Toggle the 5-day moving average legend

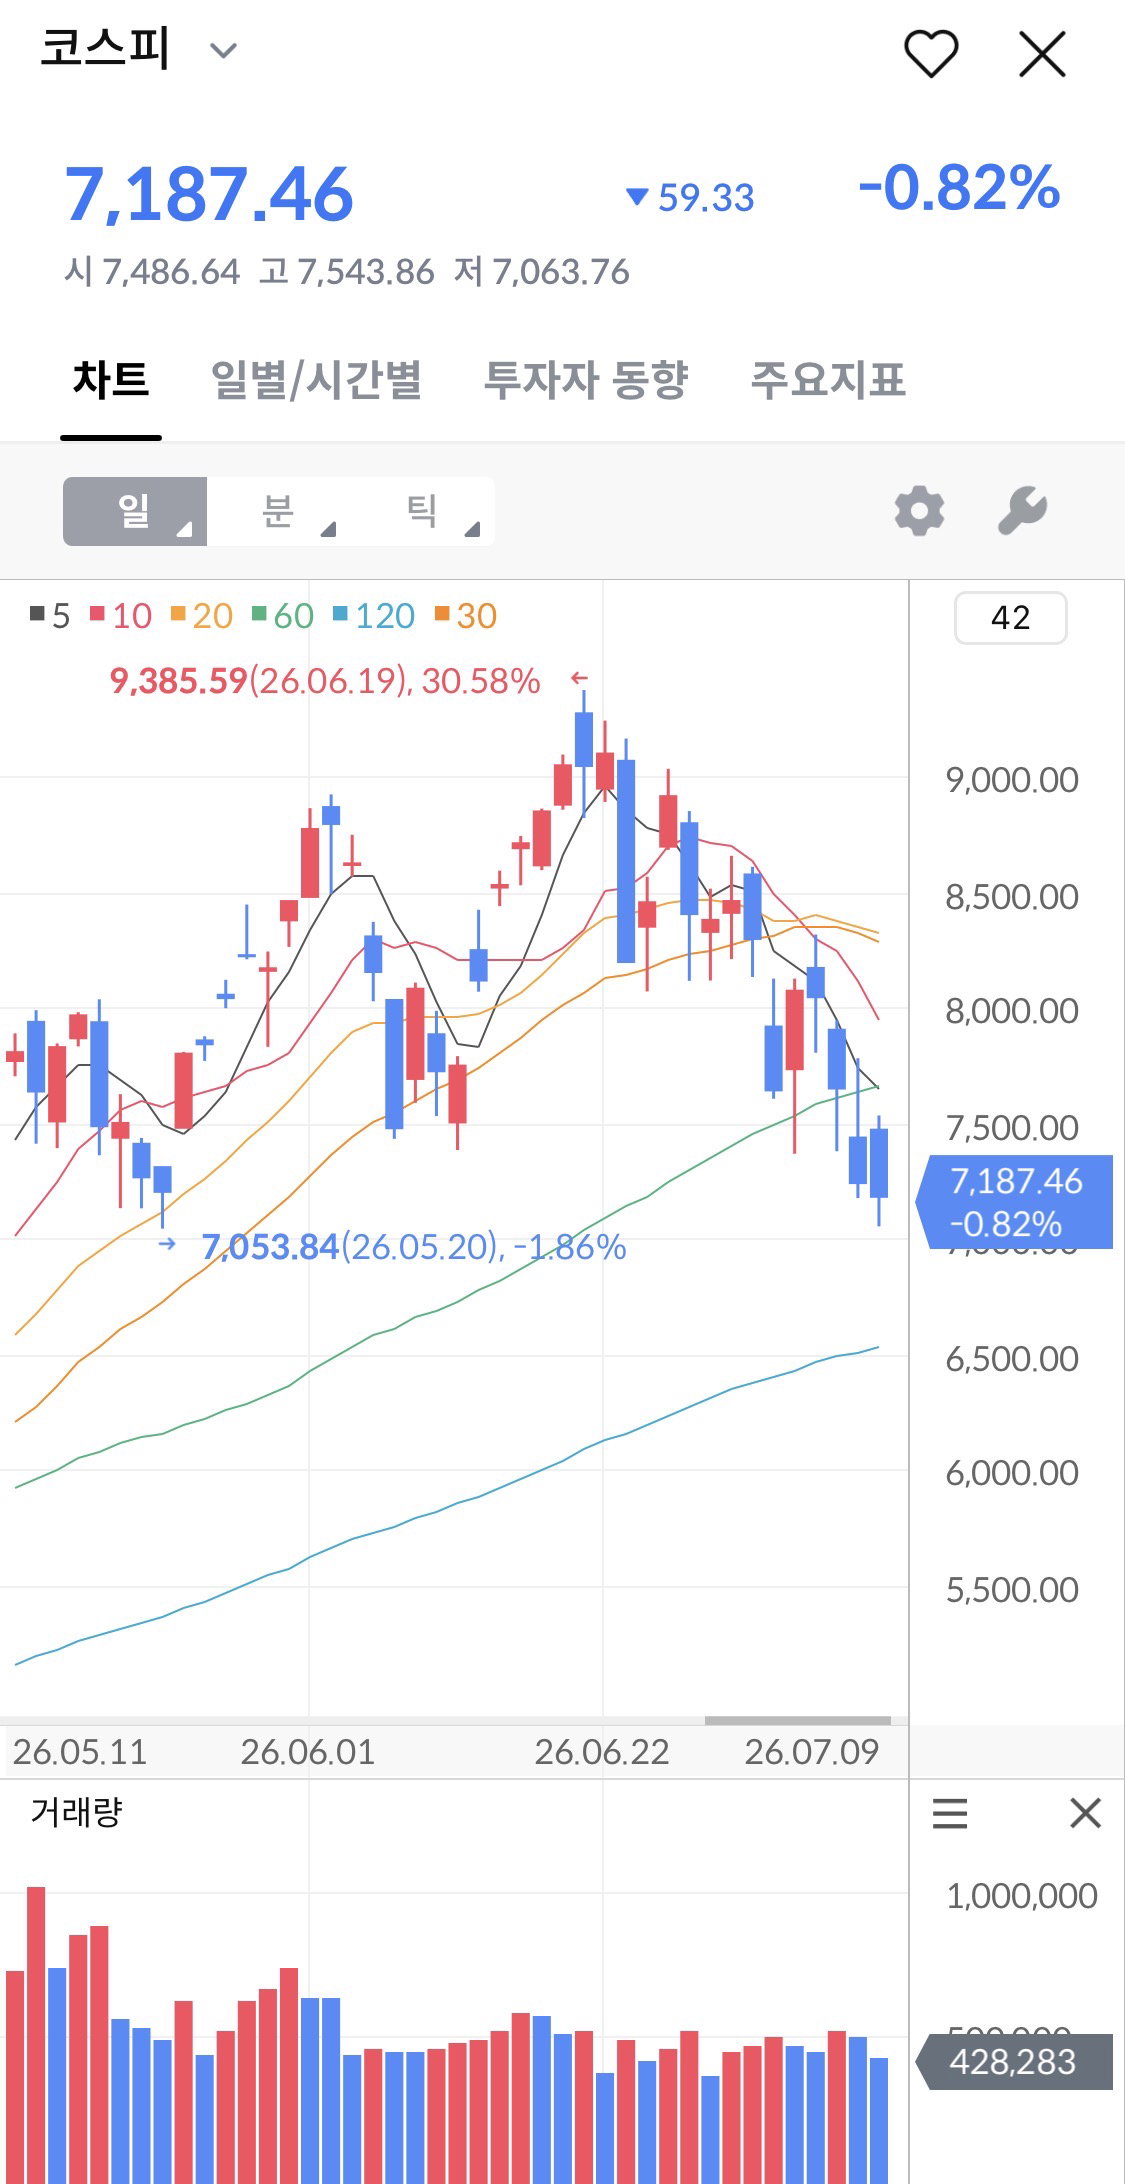(x=50, y=615)
